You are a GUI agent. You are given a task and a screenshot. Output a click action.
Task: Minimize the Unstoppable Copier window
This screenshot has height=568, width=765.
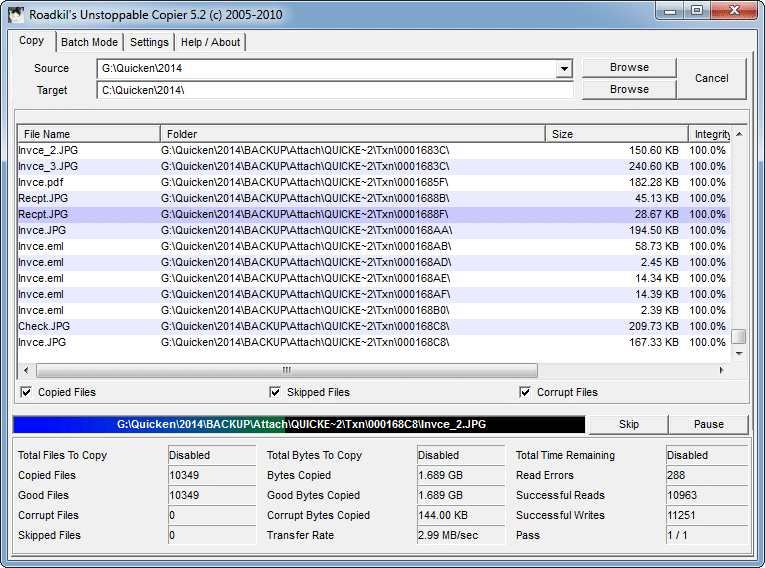pyautogui.click(x=670, y=11)
